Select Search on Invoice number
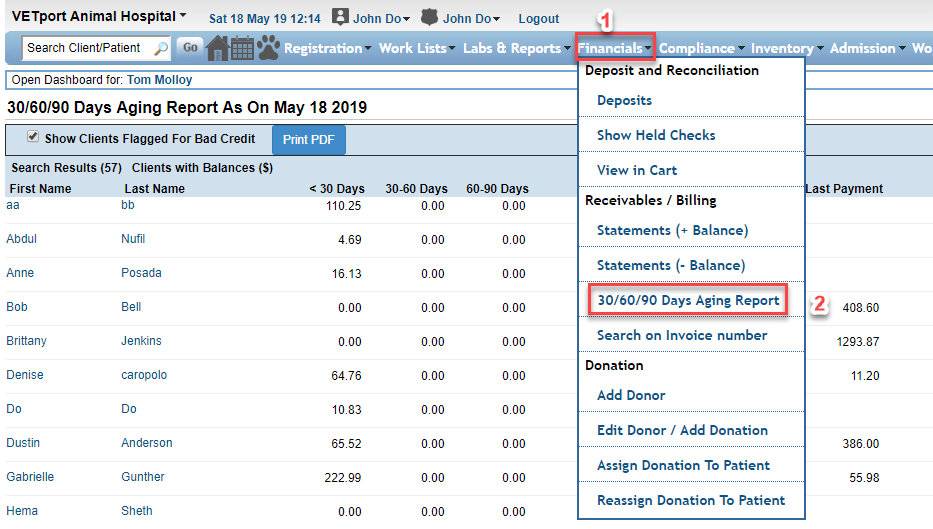Viewport: 933px width, 529px height. point(682,335)
